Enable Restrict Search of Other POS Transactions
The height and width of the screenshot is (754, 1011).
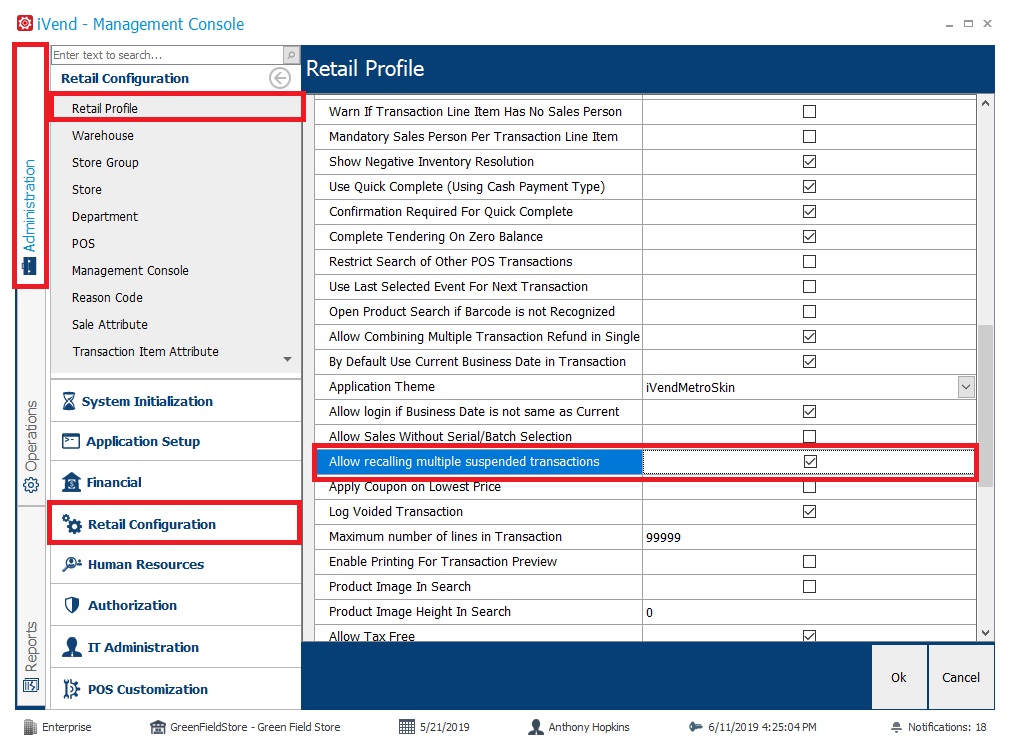tap(809, 261)
